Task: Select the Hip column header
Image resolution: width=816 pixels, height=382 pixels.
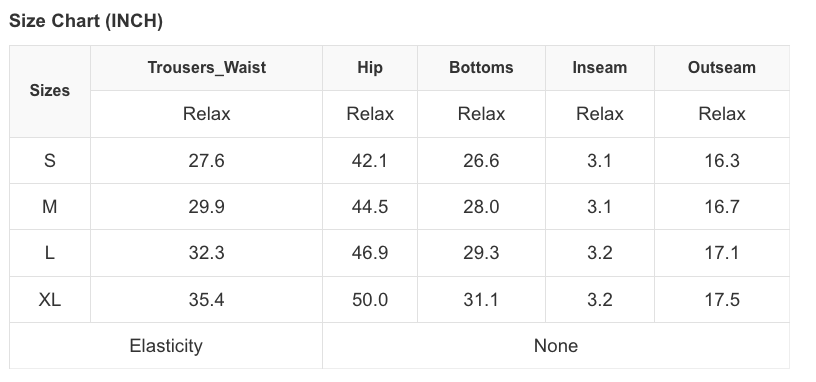Action: 370,68
